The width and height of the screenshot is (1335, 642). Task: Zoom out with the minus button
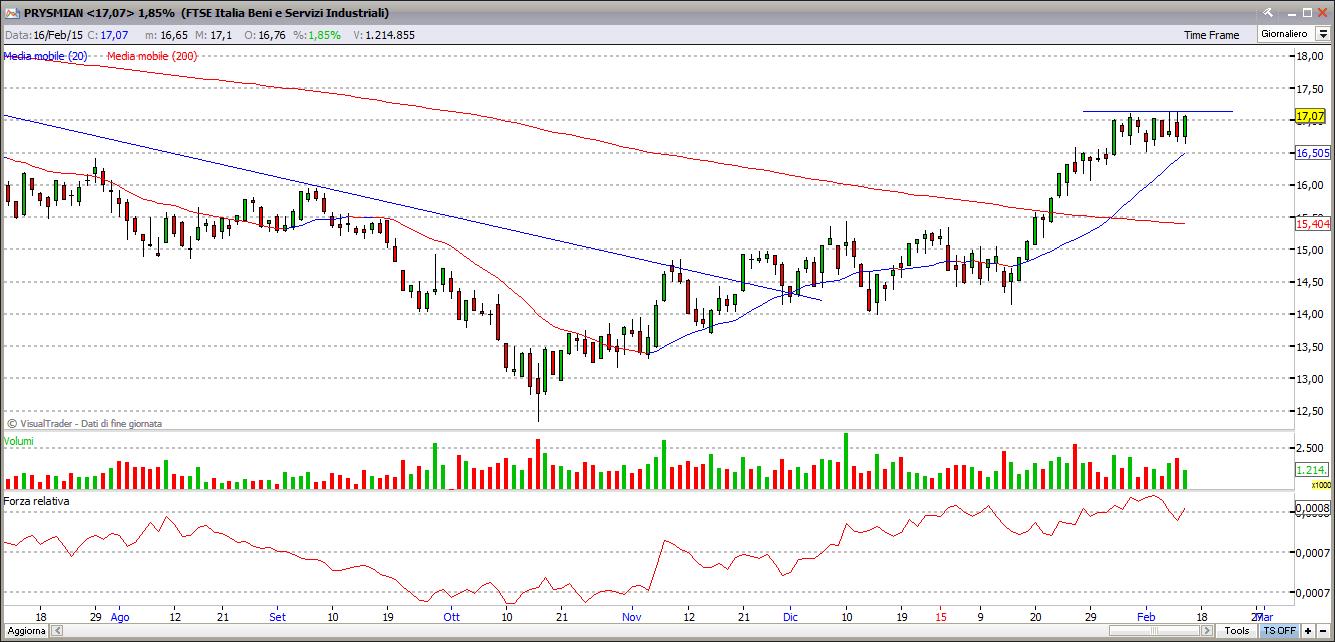pos(1324,631)
